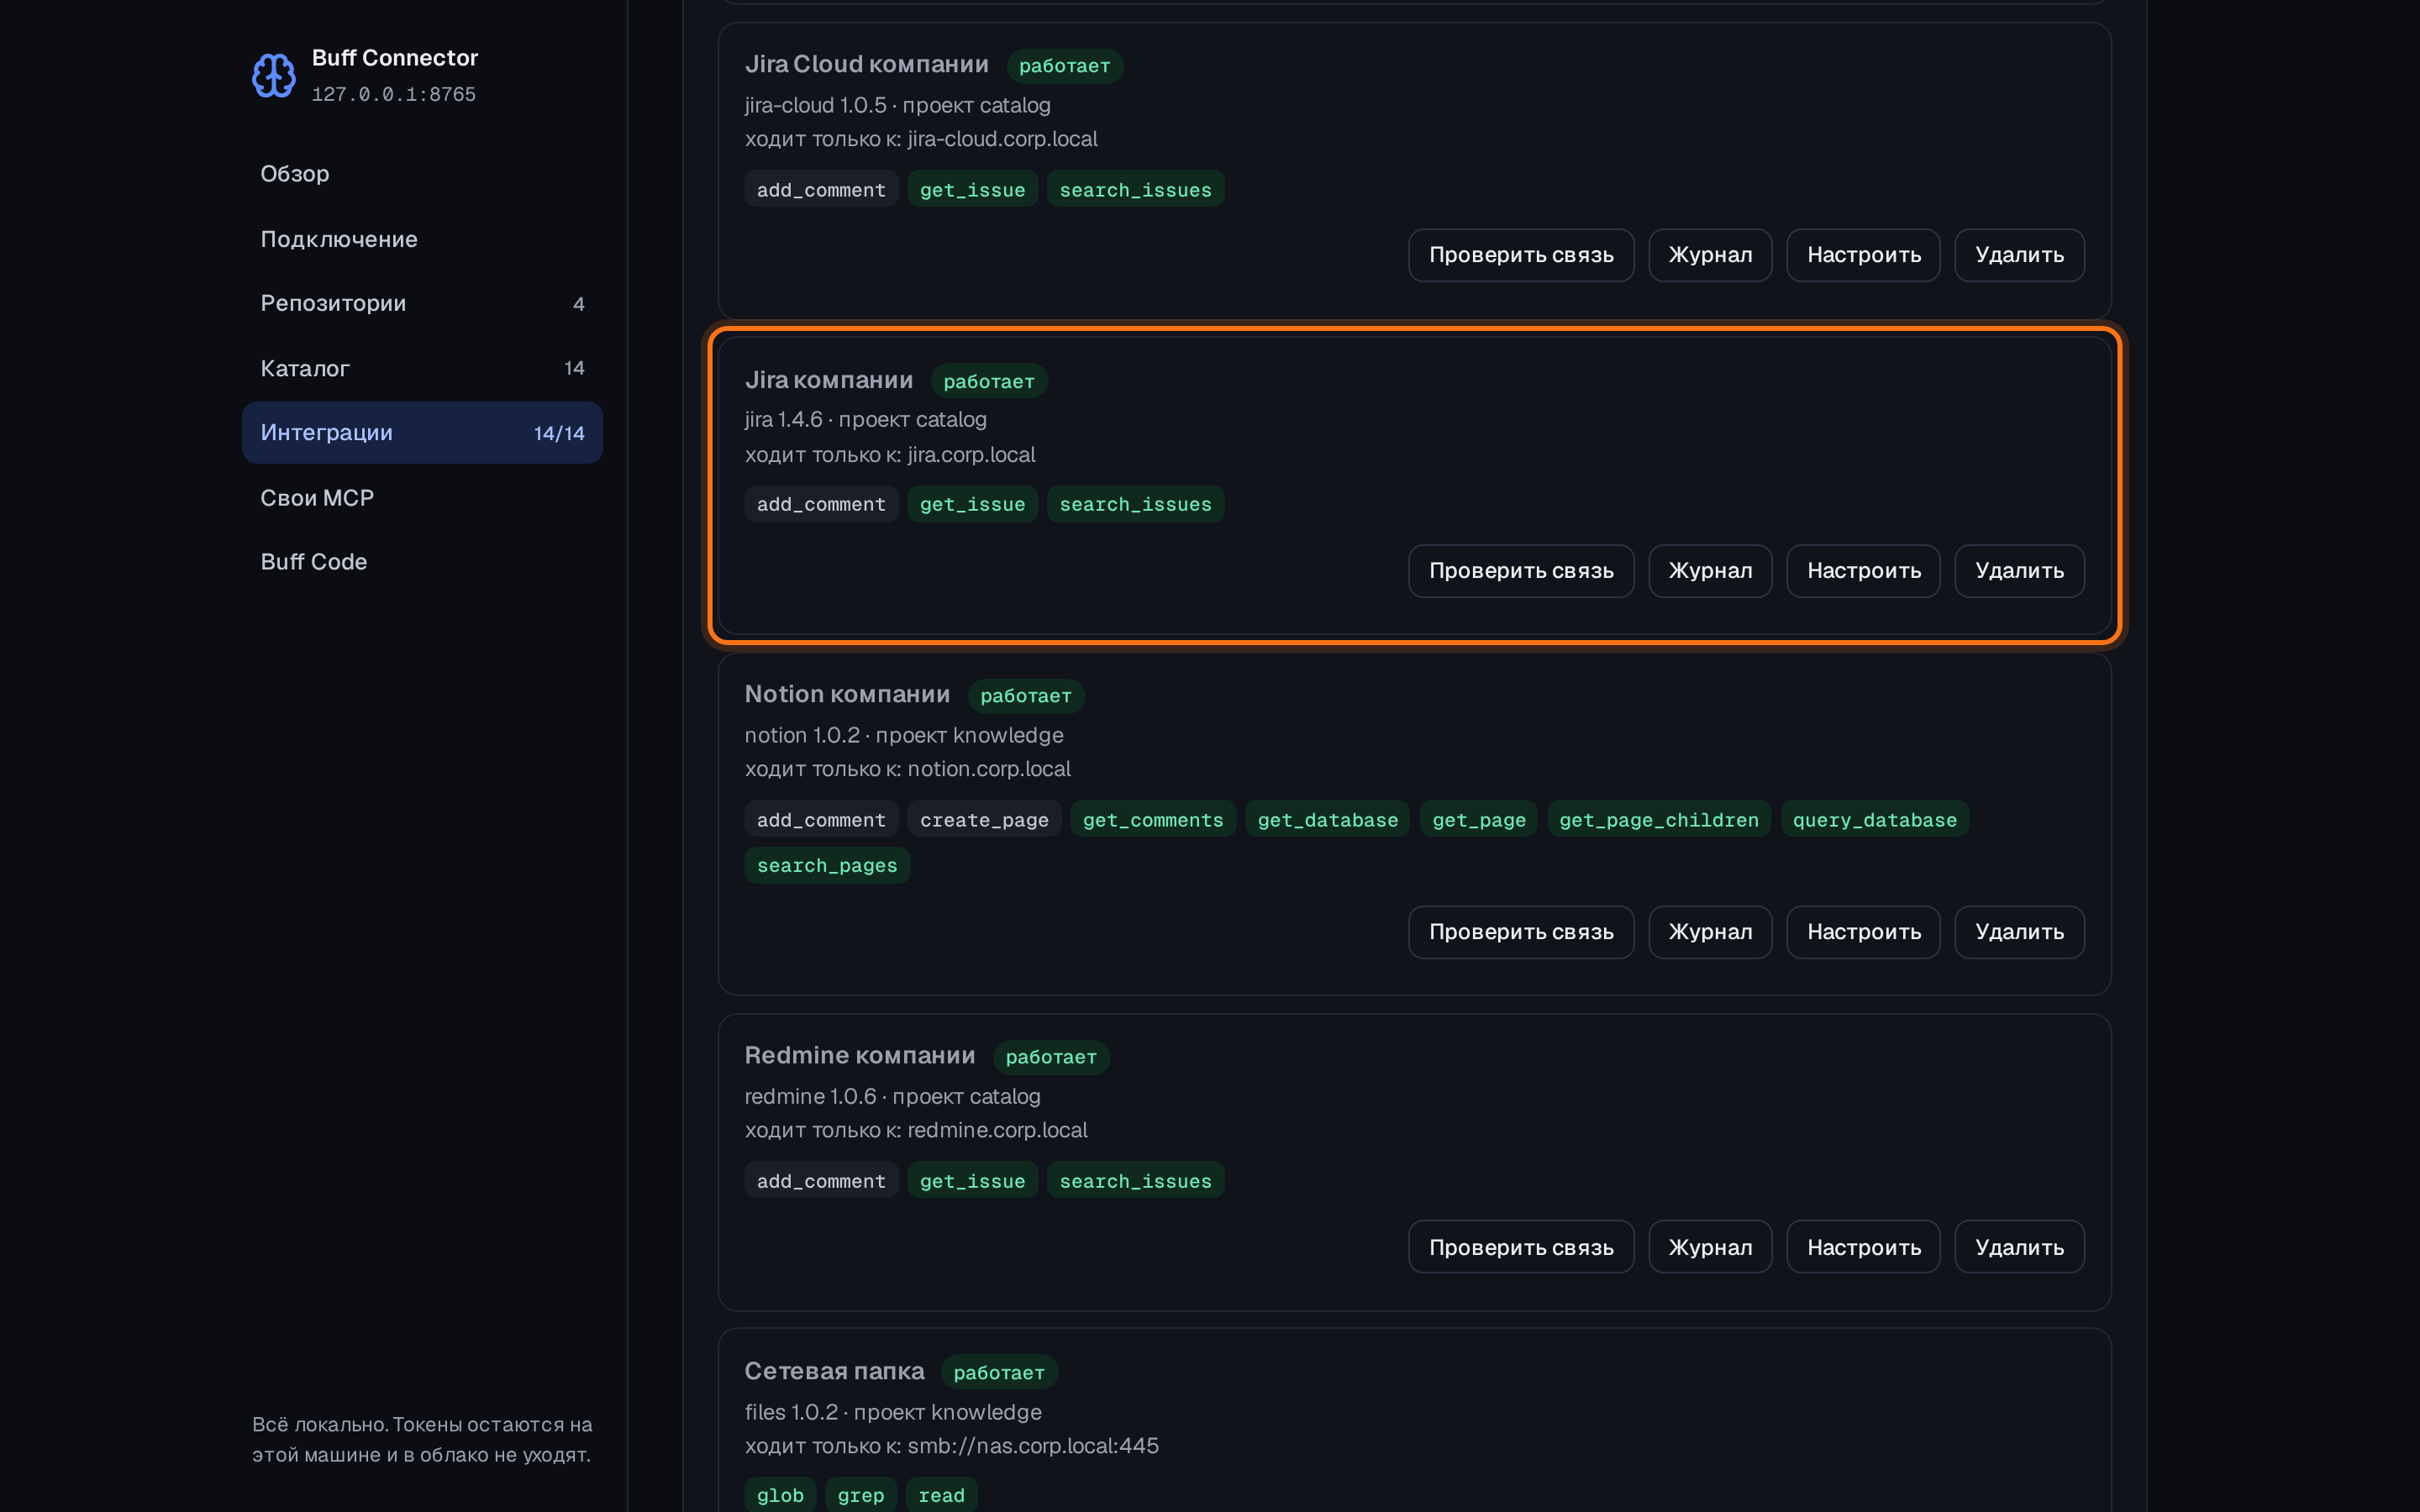Viewport: 2420px width, 1512px height.
Task: Click the grep tag in Сетевая папка
Action: (860, 1495)
